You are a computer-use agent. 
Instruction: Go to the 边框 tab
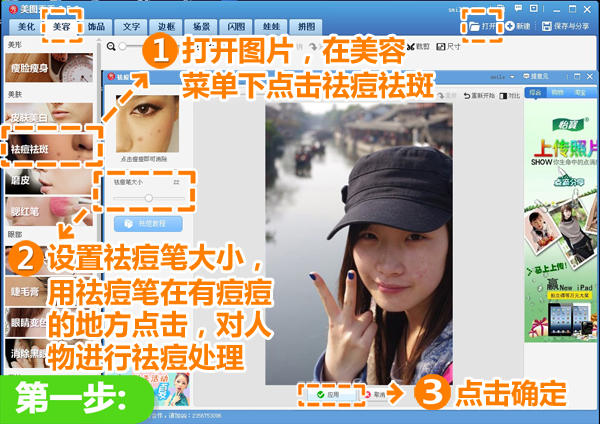click(x=166, y=27)
